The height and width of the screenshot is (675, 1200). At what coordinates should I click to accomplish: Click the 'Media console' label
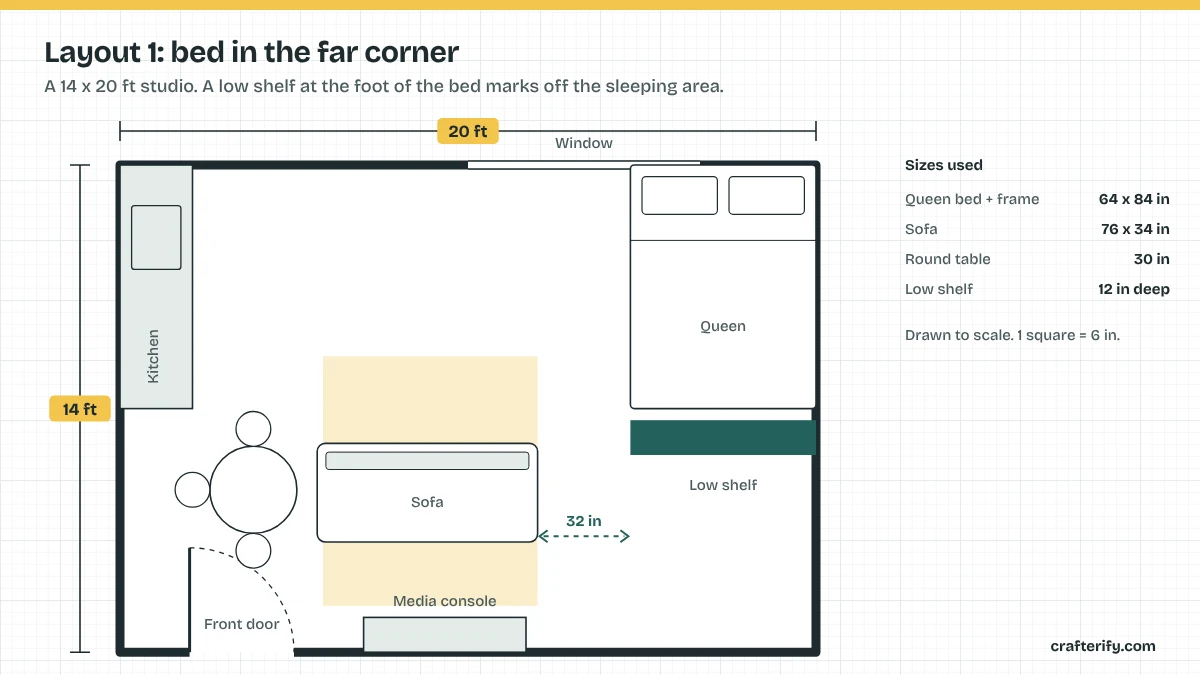pyautogui.click(x=444, y=601)
